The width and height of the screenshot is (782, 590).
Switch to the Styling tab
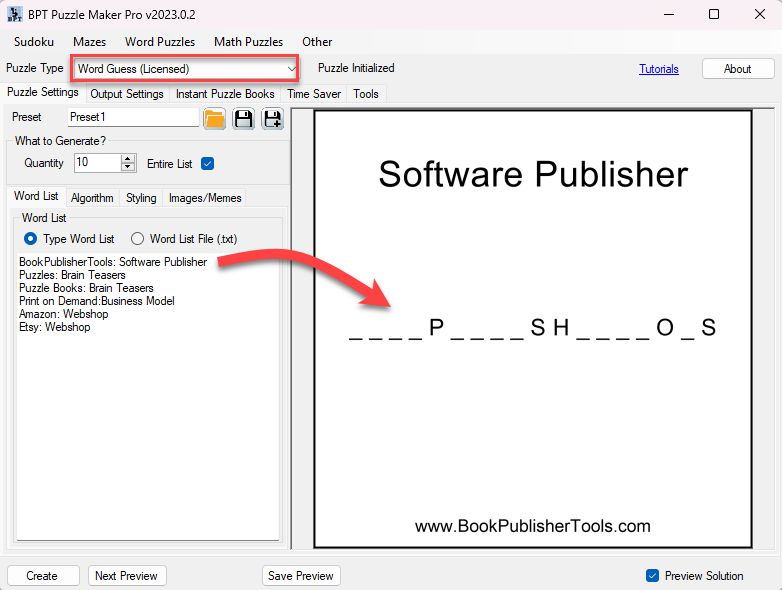(x=141, y=198)
